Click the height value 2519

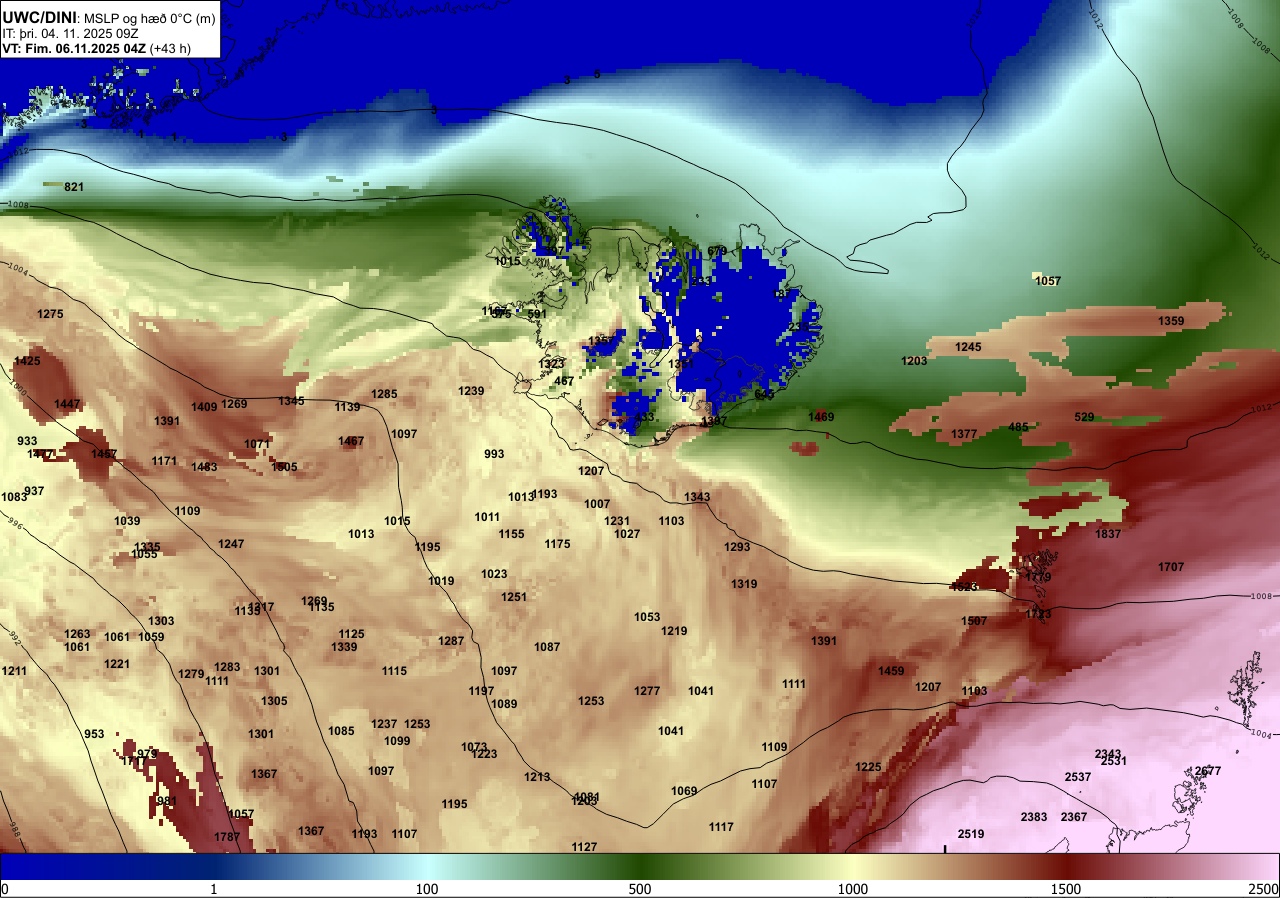pos(971,834)
